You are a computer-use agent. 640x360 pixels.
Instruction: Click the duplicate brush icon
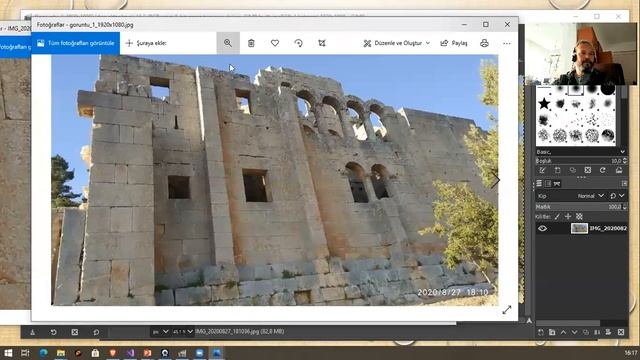pos(573,170)
